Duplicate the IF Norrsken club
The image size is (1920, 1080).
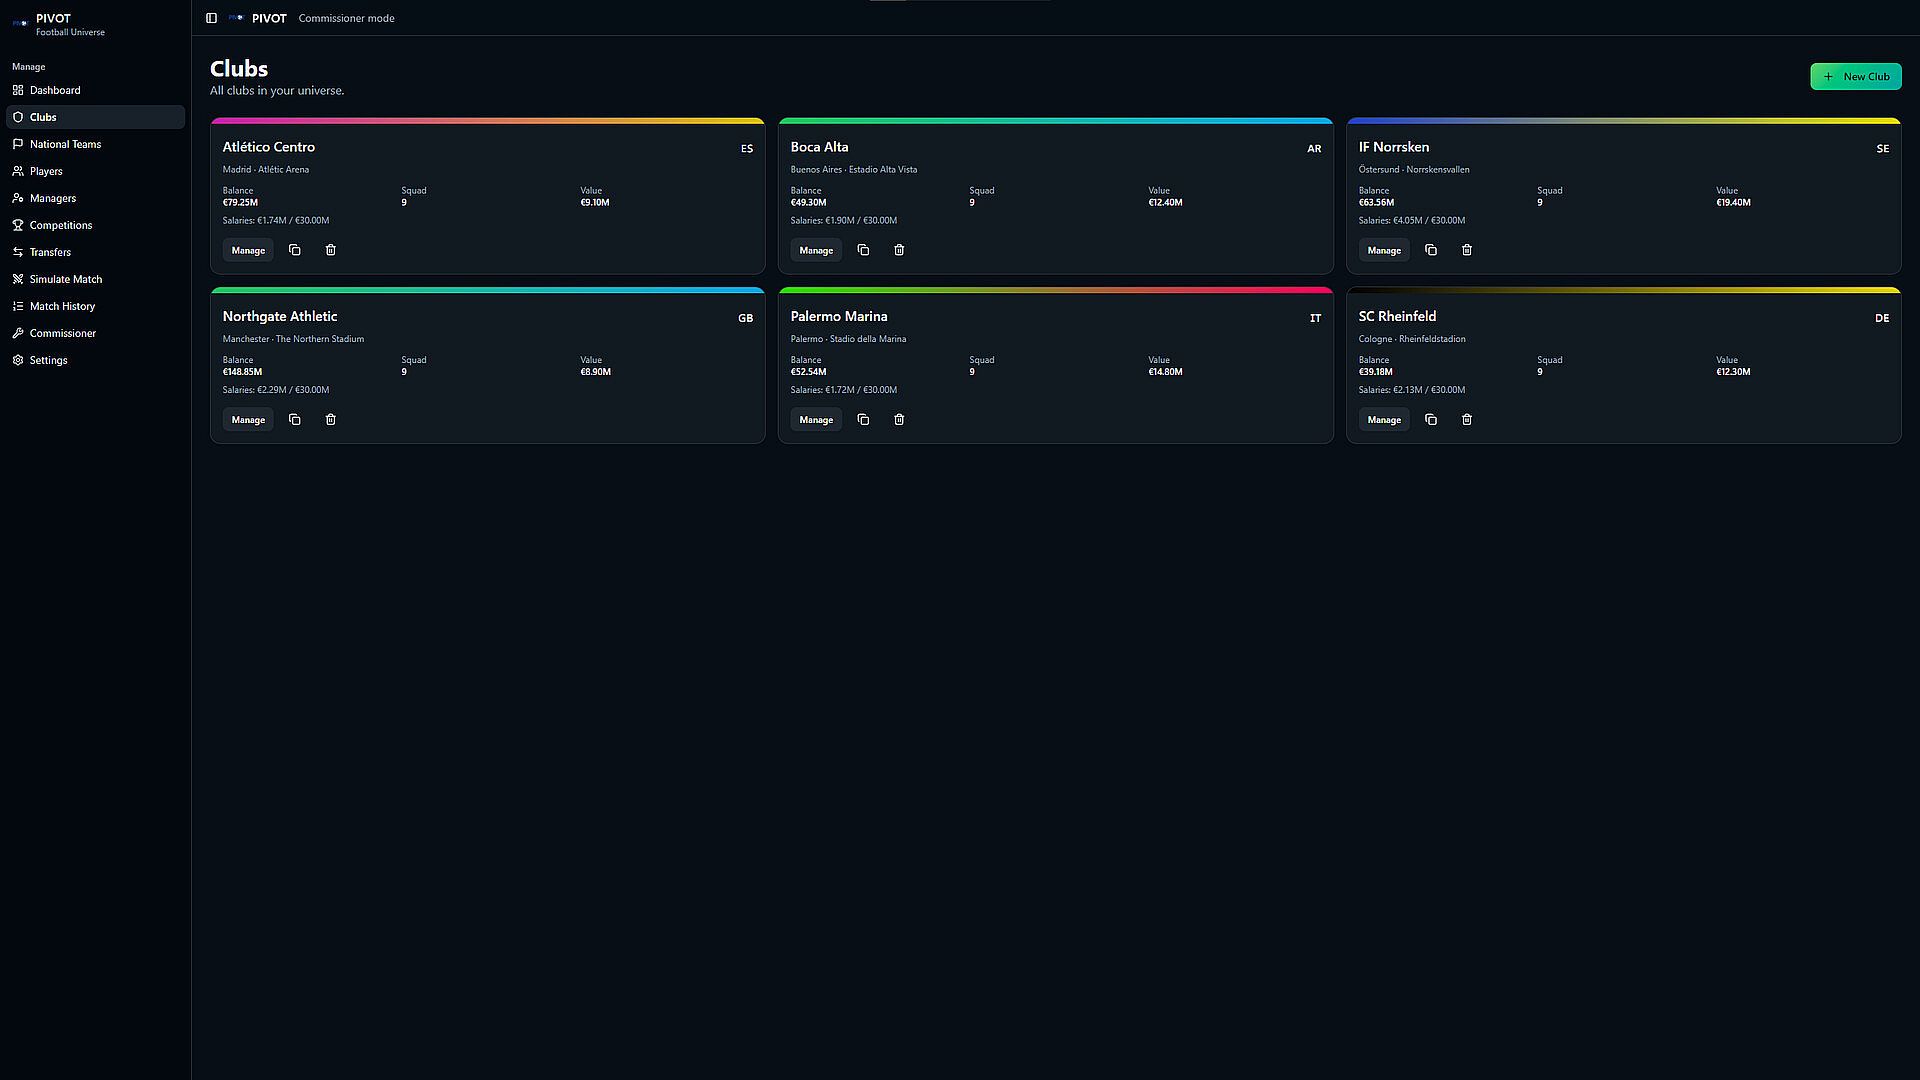(1431, 250)
